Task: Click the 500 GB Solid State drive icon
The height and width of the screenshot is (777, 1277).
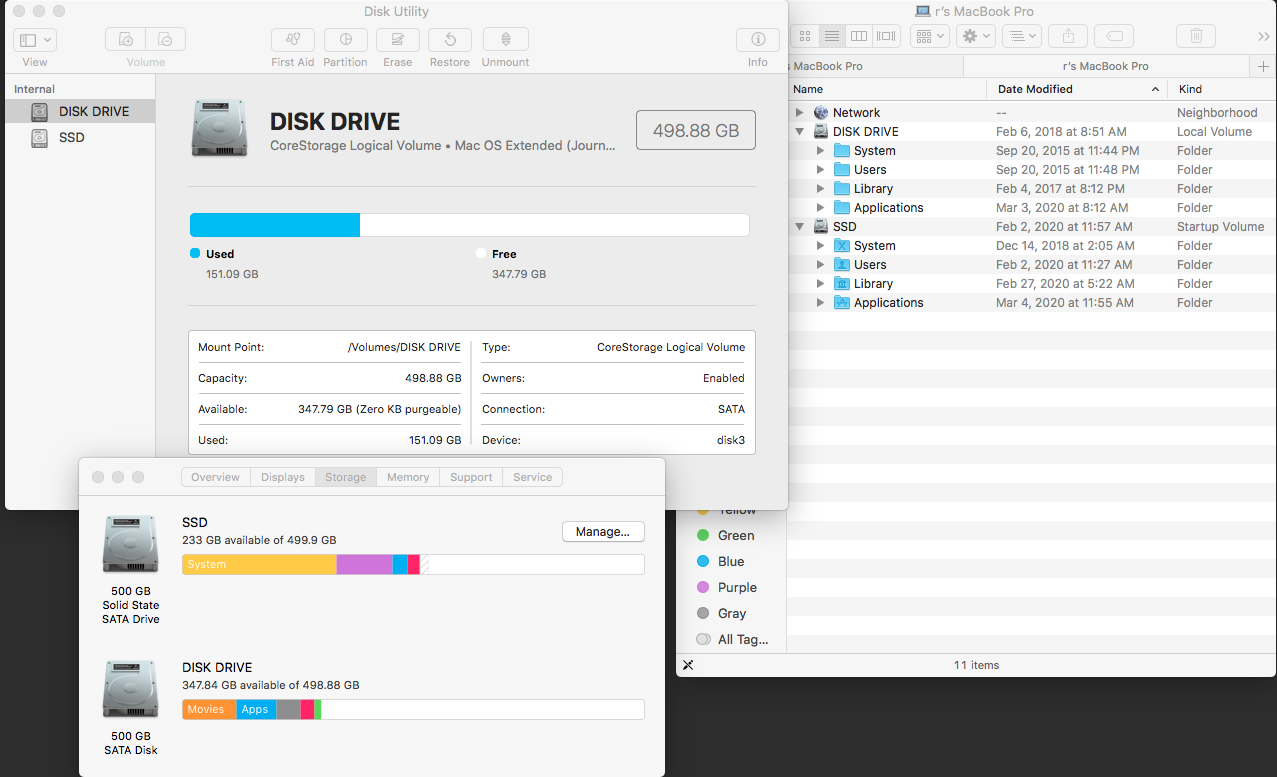Action: pyautogui.click(x=130, y=545)
